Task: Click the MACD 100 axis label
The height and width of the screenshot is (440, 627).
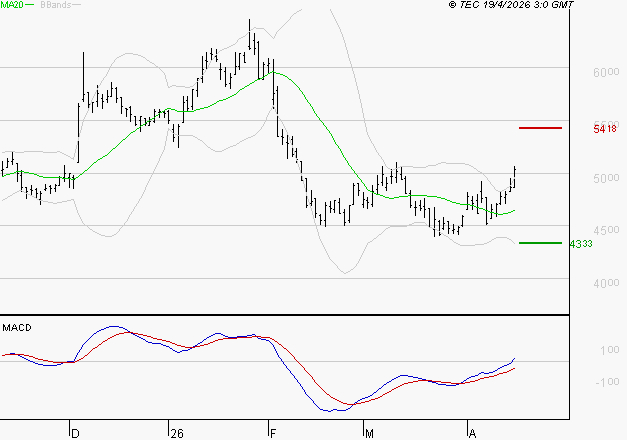Action: click(610, 350)
